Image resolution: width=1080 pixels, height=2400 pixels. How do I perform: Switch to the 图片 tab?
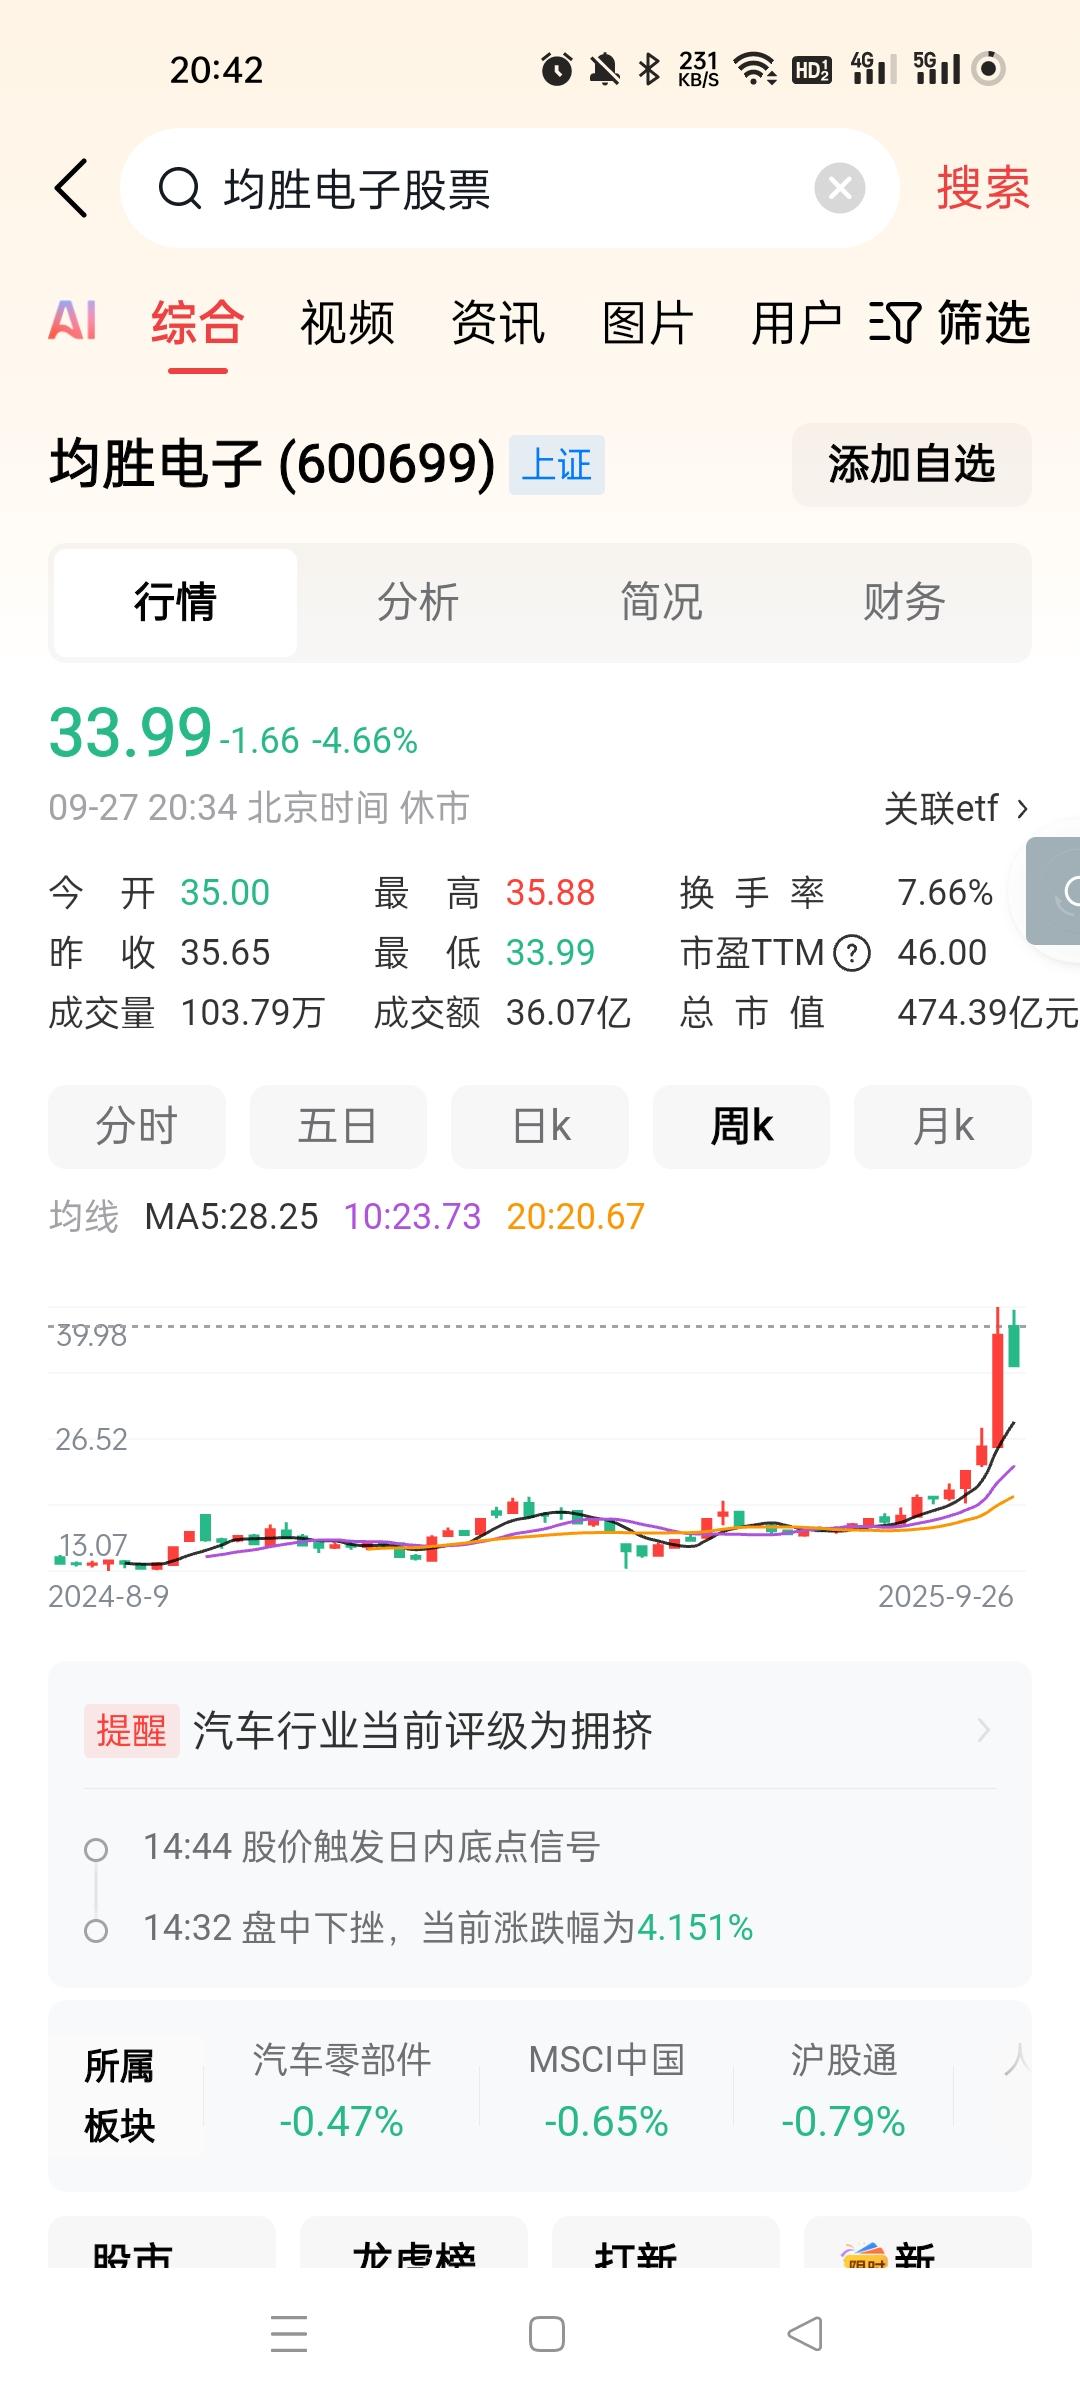point(648,324)
